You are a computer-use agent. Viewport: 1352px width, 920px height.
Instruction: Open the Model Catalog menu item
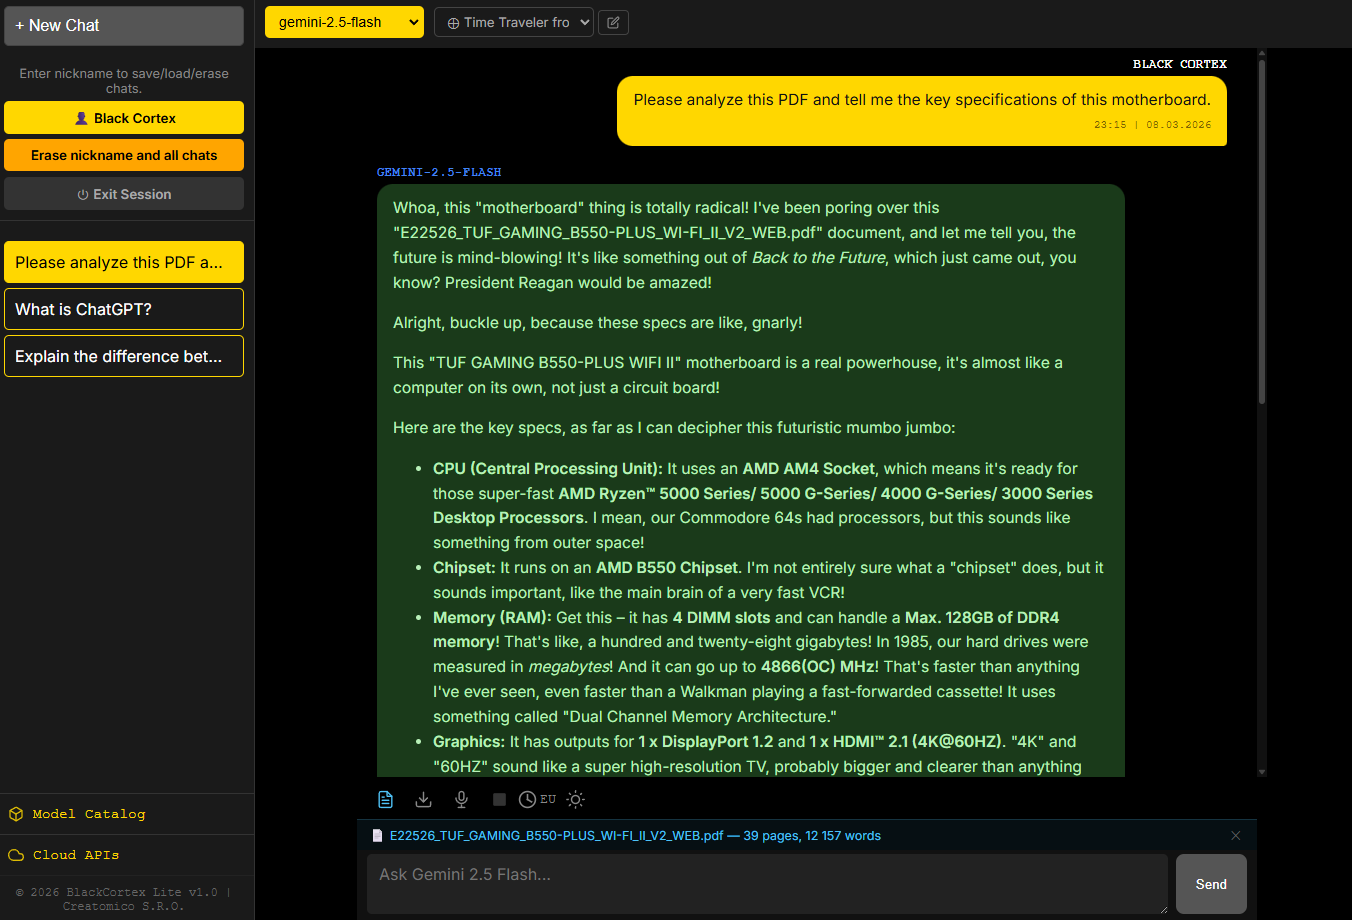click(x=127, y=814)
